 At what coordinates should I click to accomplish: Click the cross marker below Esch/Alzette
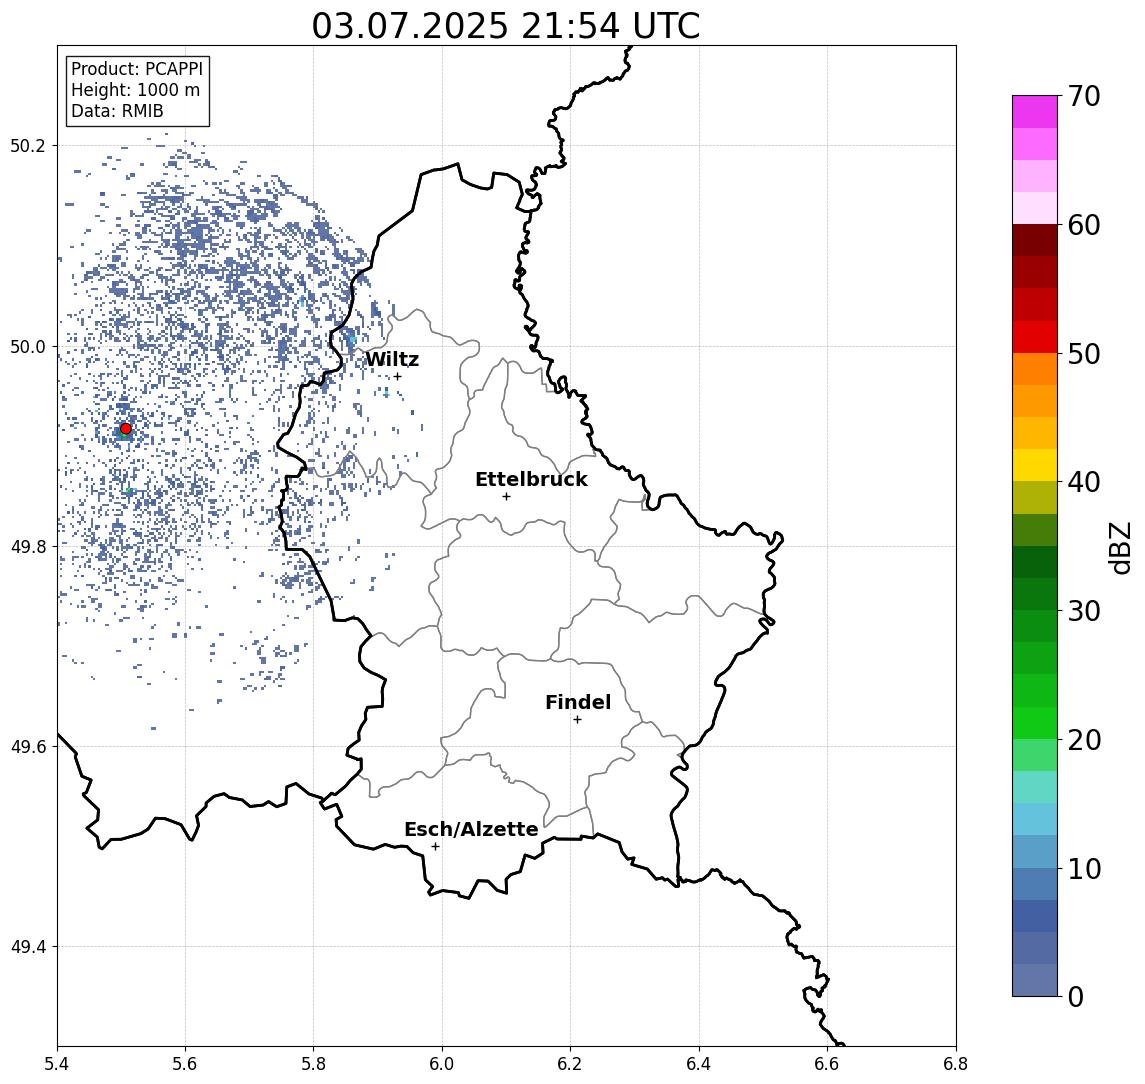tap(435, 847)
